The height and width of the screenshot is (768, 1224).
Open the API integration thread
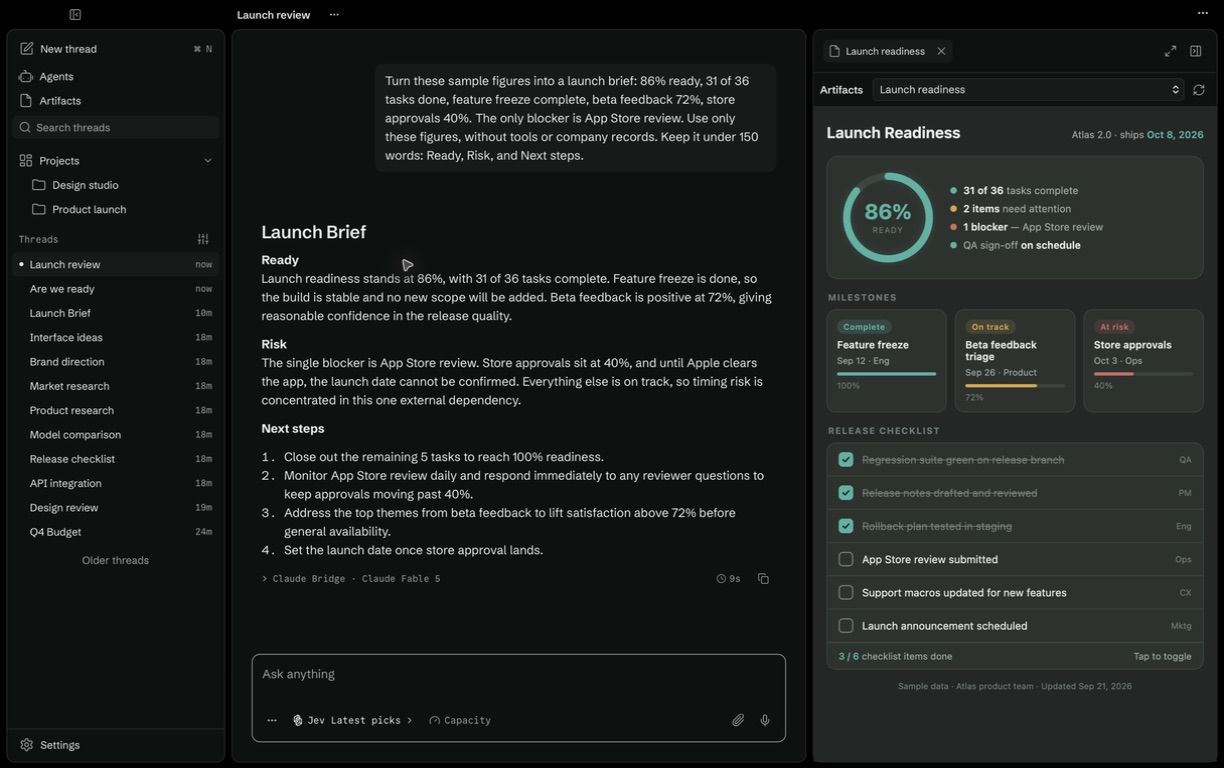115,483
